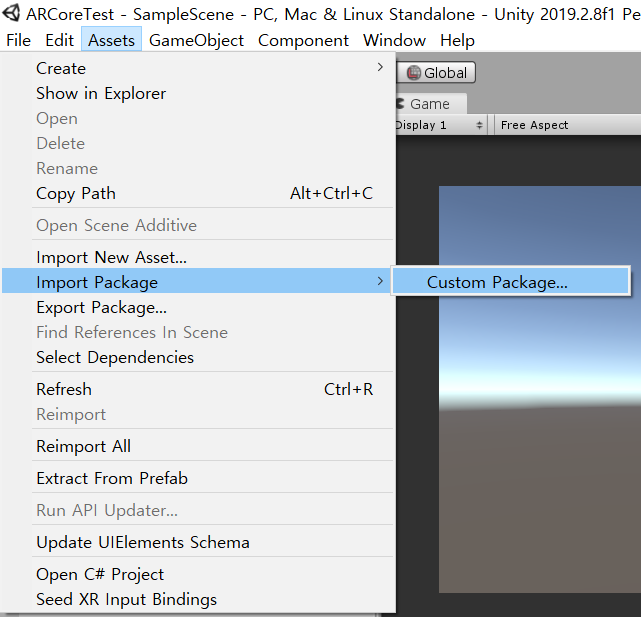The image size is (641, 617).
Task: Select Update UIElements Schema
Action: click(x=198, y=542)
